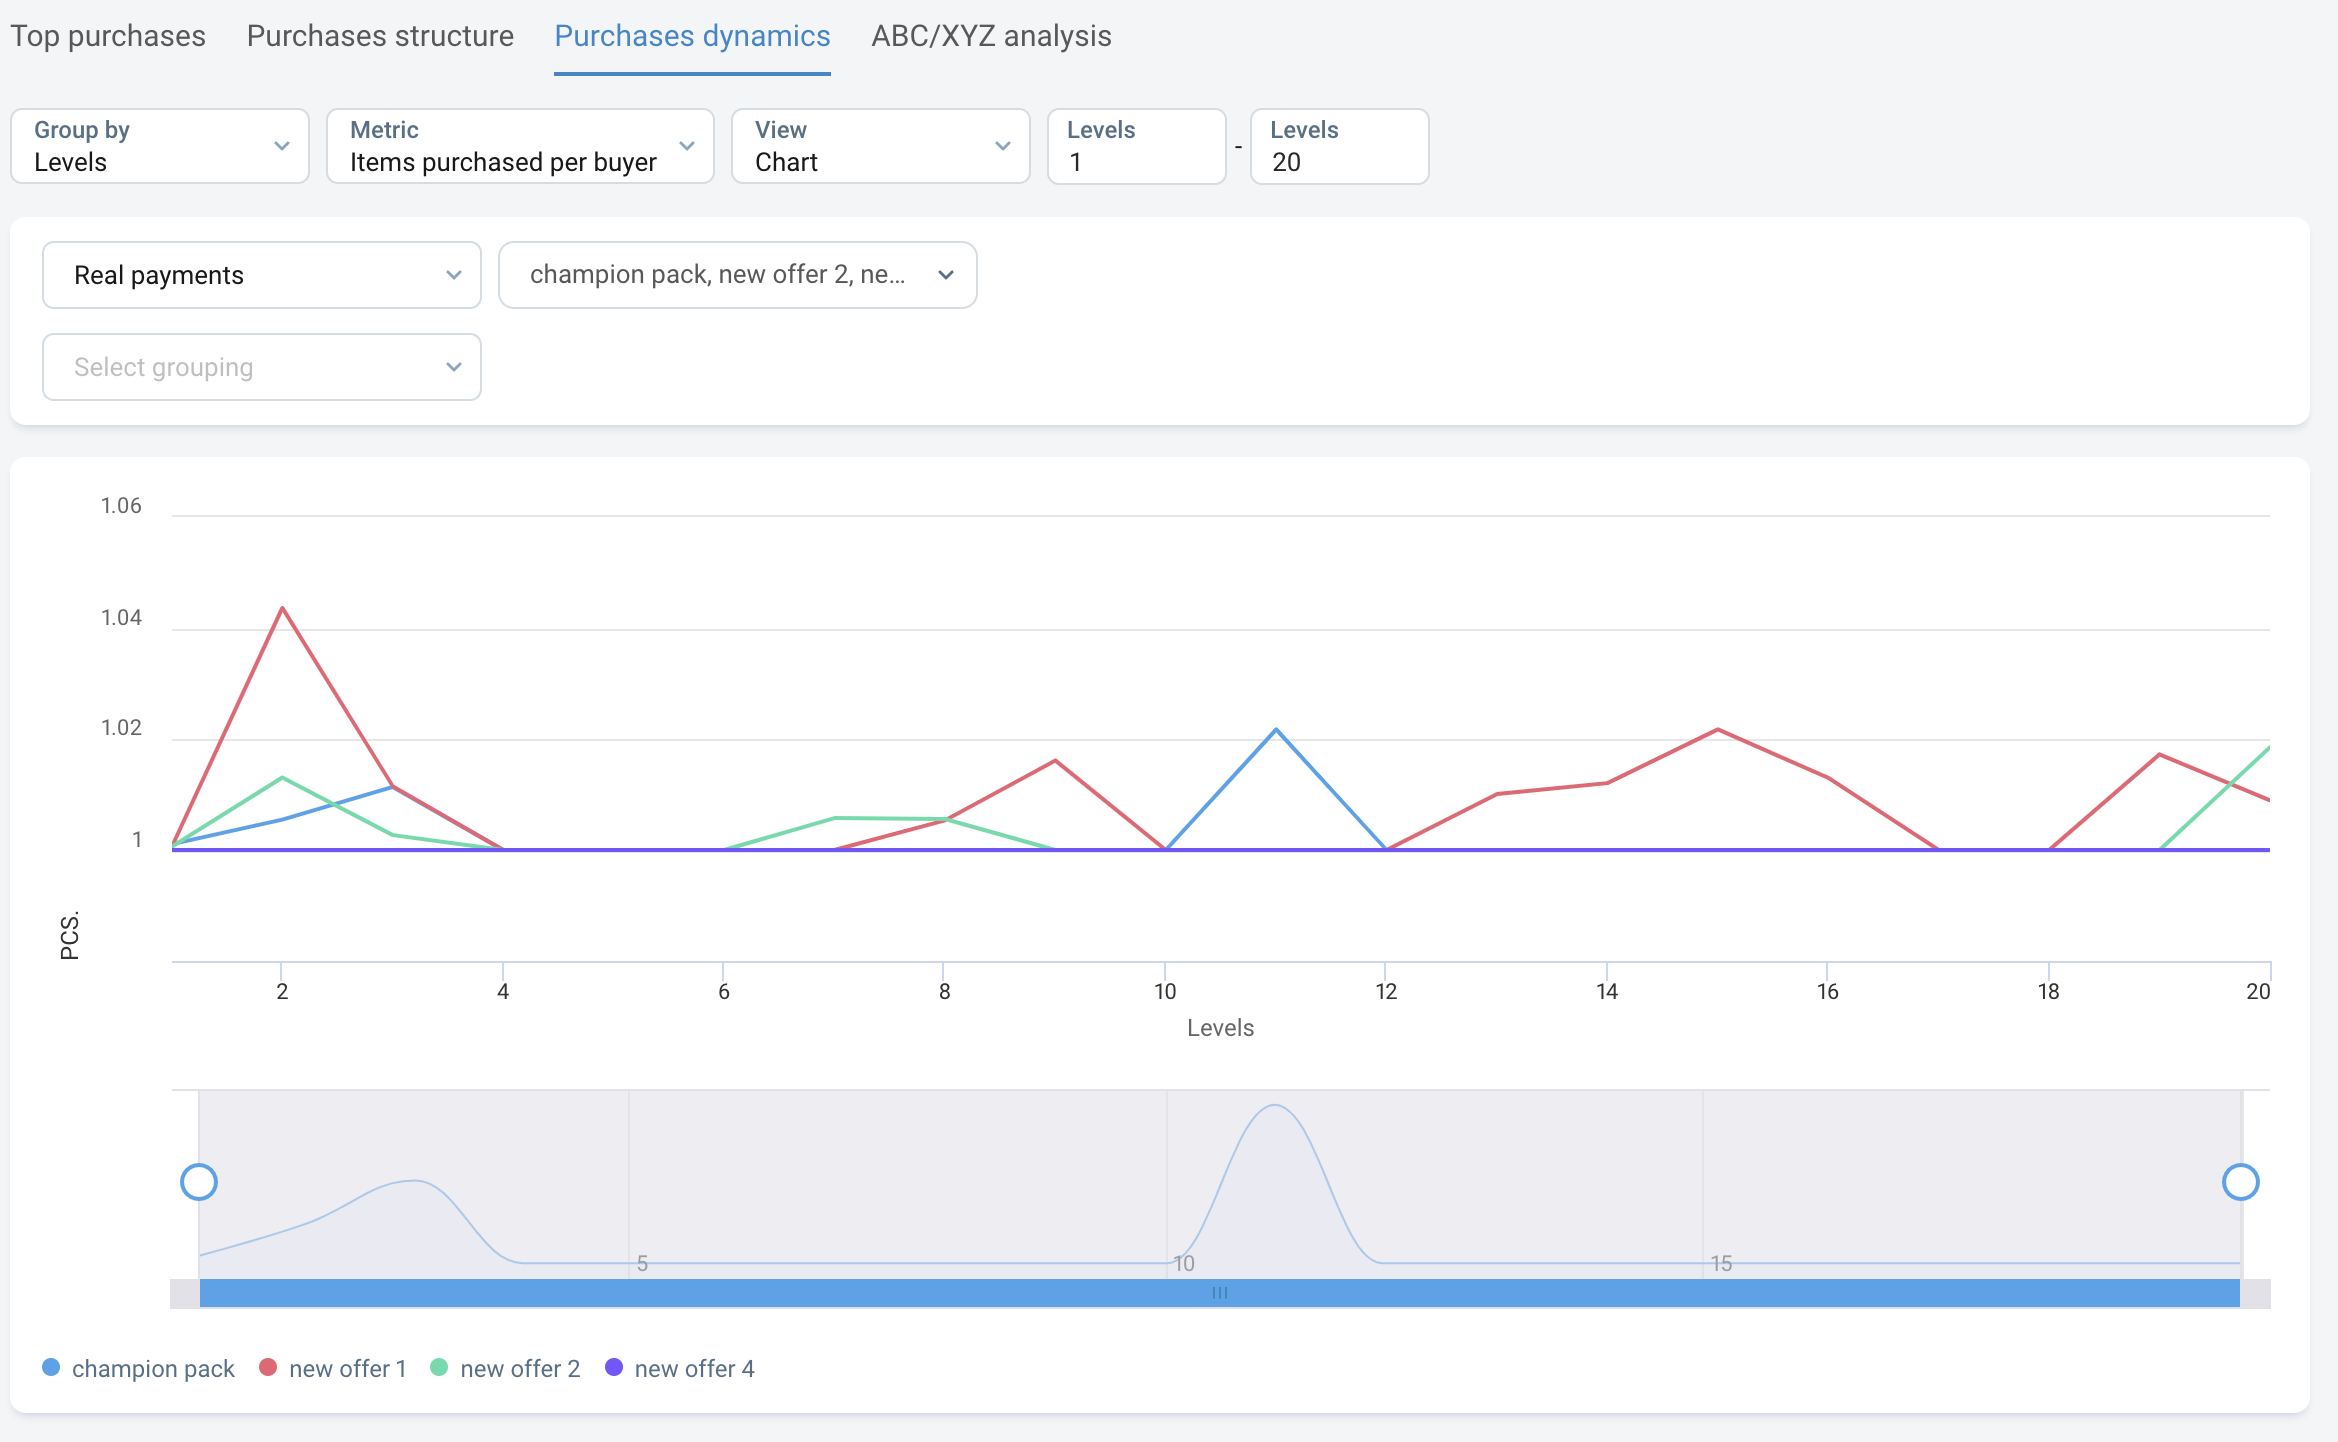This screenshot has height=1442, width=2338.
Task: Expand the Real payments selector
Action: tap(262, 275)
